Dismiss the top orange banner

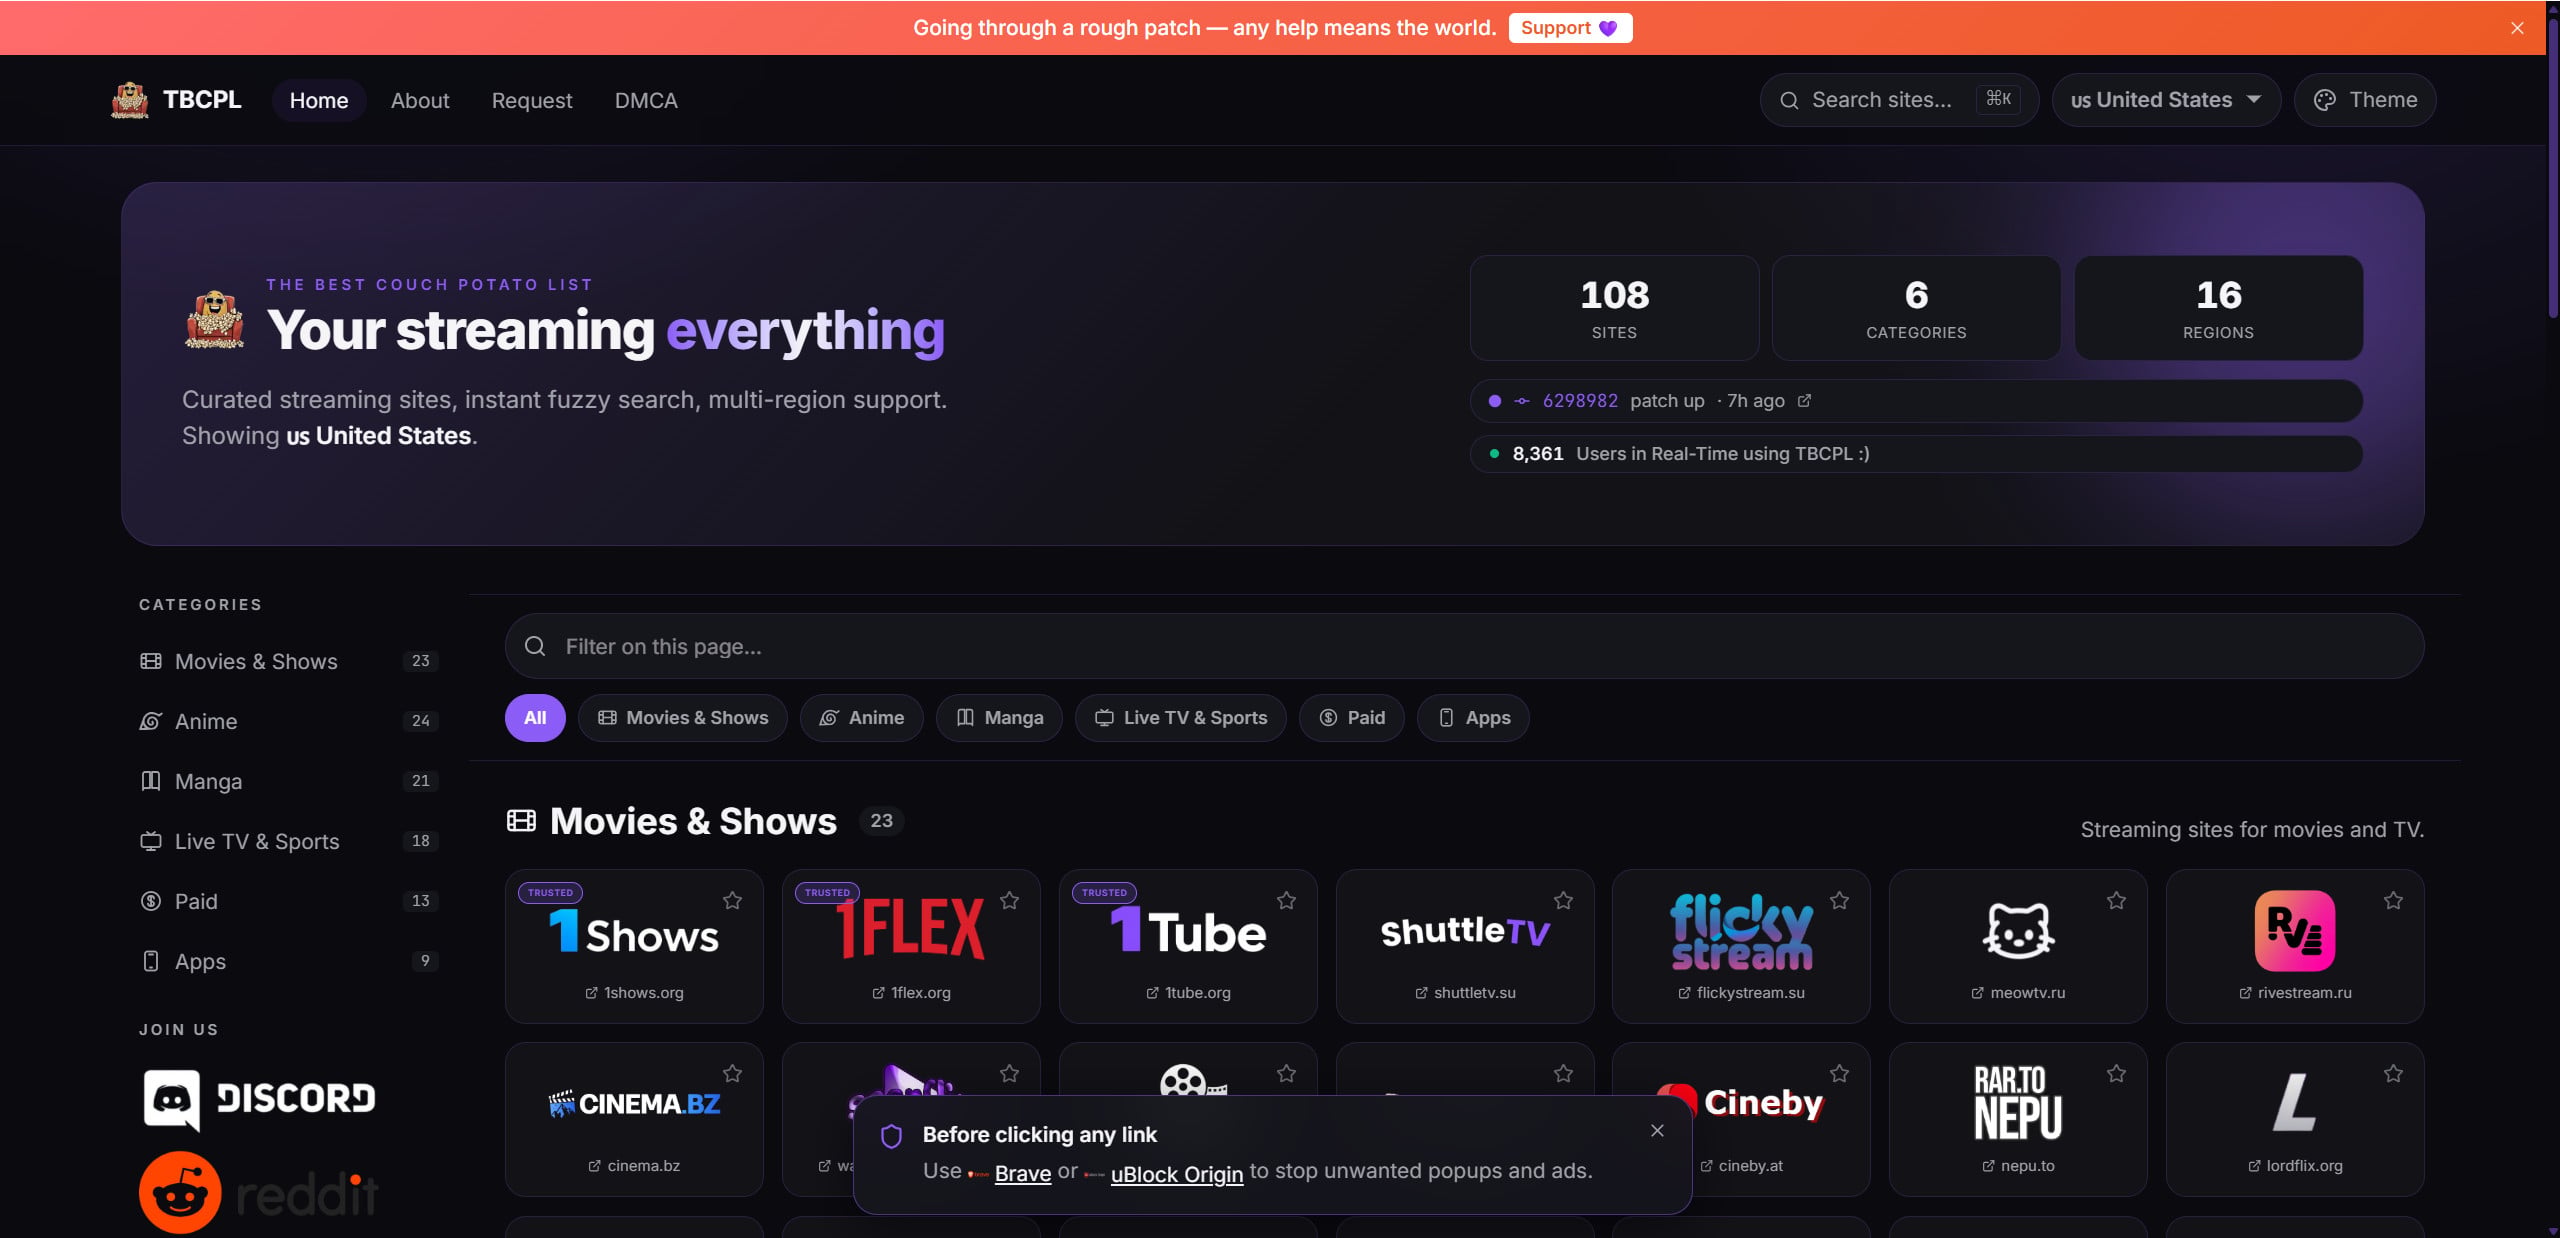(x=2517, y=28)
